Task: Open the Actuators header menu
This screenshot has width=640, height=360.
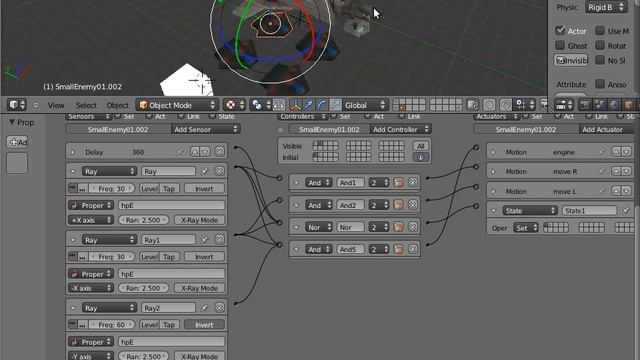Action: [496, 116]
